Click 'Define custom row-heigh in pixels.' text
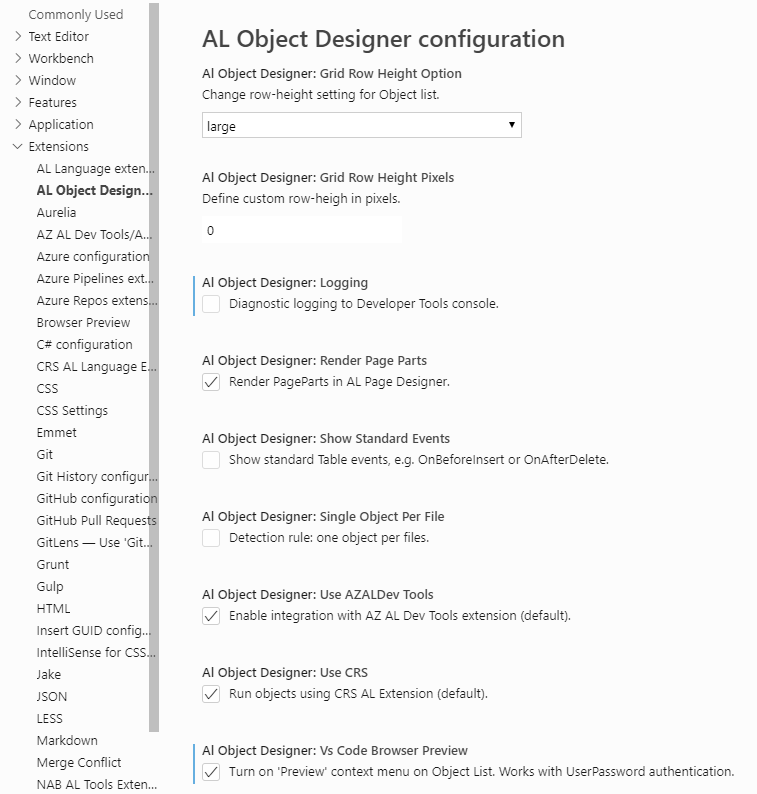Screen dimensions: 757x794 coord(301,198)
